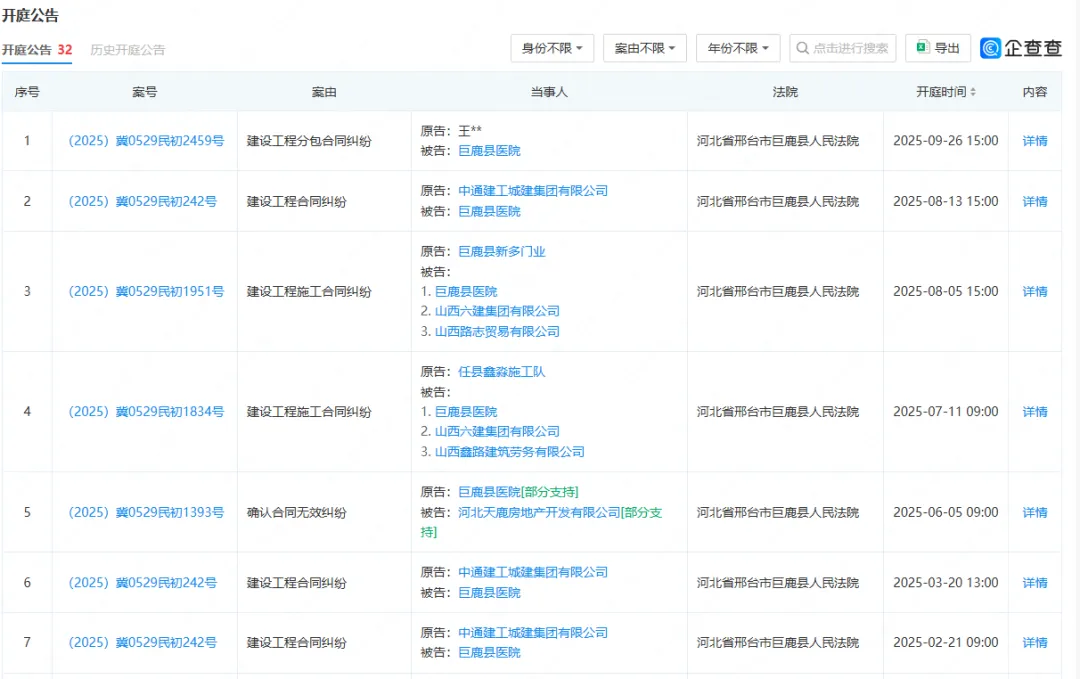Viewport: 1080px width, 679px height.
Task: Open case (2025)冀0529民初2459号
Action: pyautogui.click(x=146, y=141)
